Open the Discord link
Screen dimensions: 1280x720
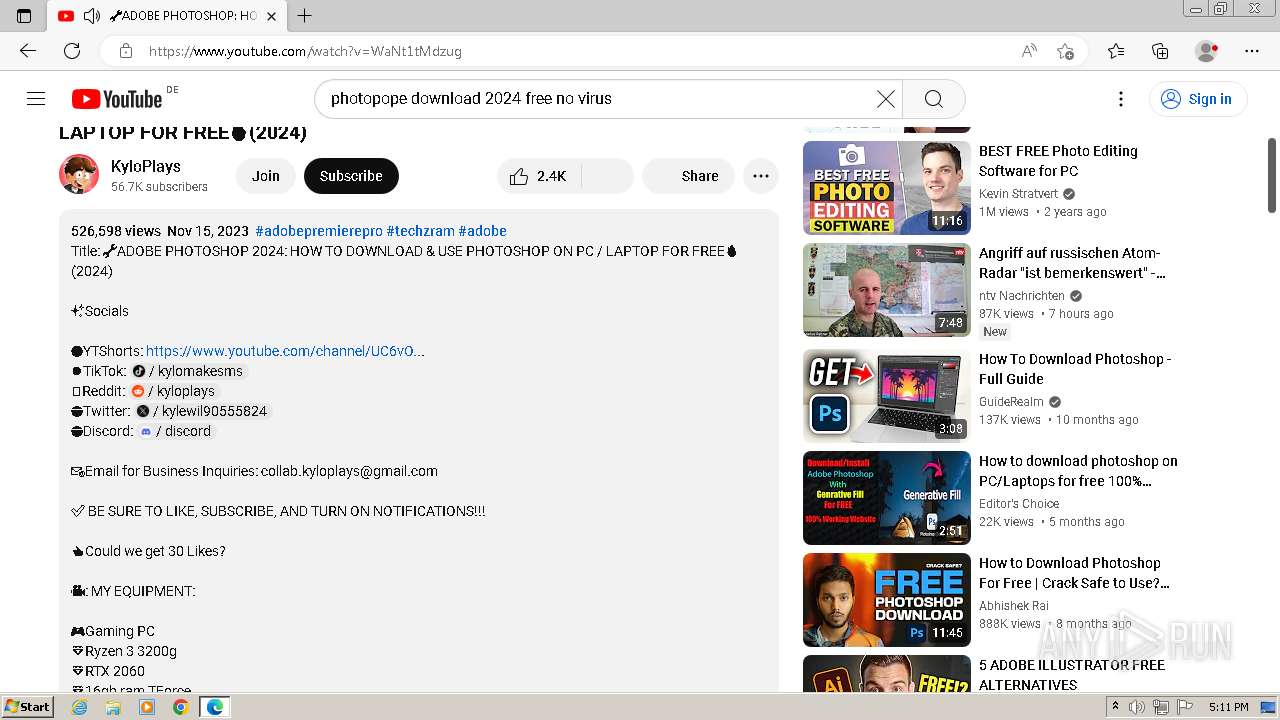coord(175,431)
